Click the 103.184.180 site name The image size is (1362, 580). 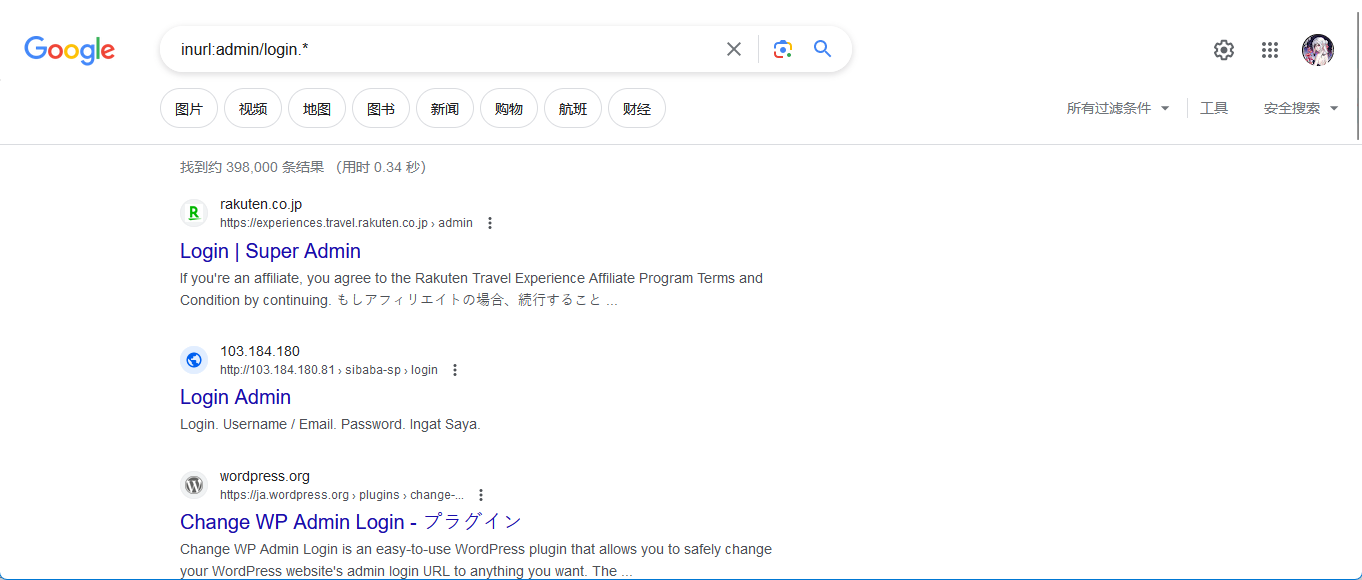260,351
